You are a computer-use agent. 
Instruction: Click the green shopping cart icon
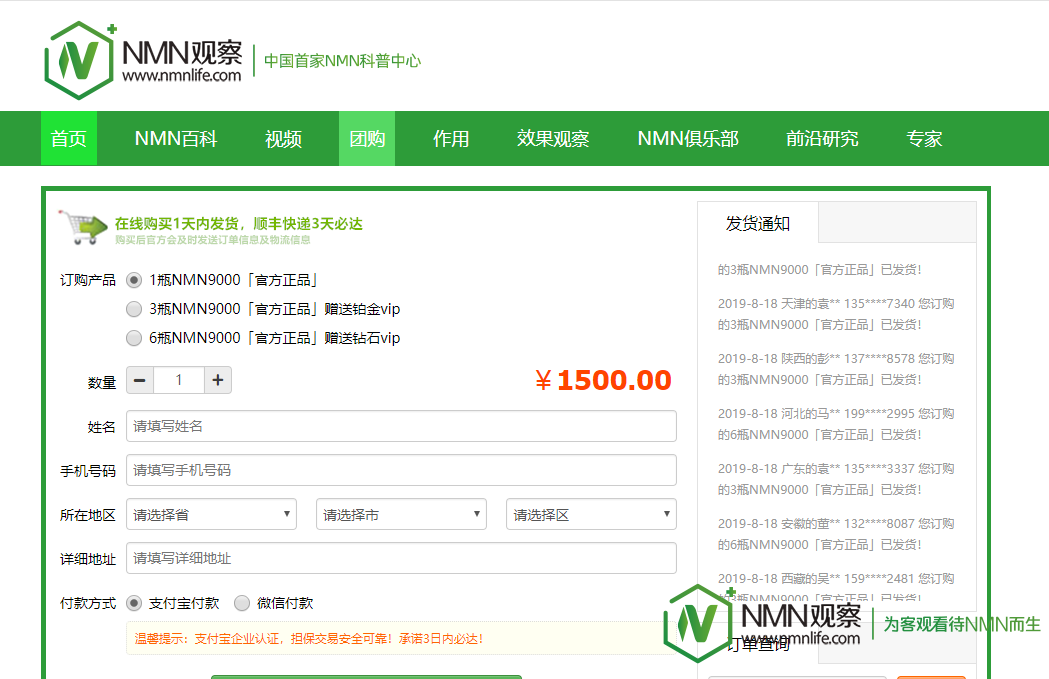coord(83,227)
